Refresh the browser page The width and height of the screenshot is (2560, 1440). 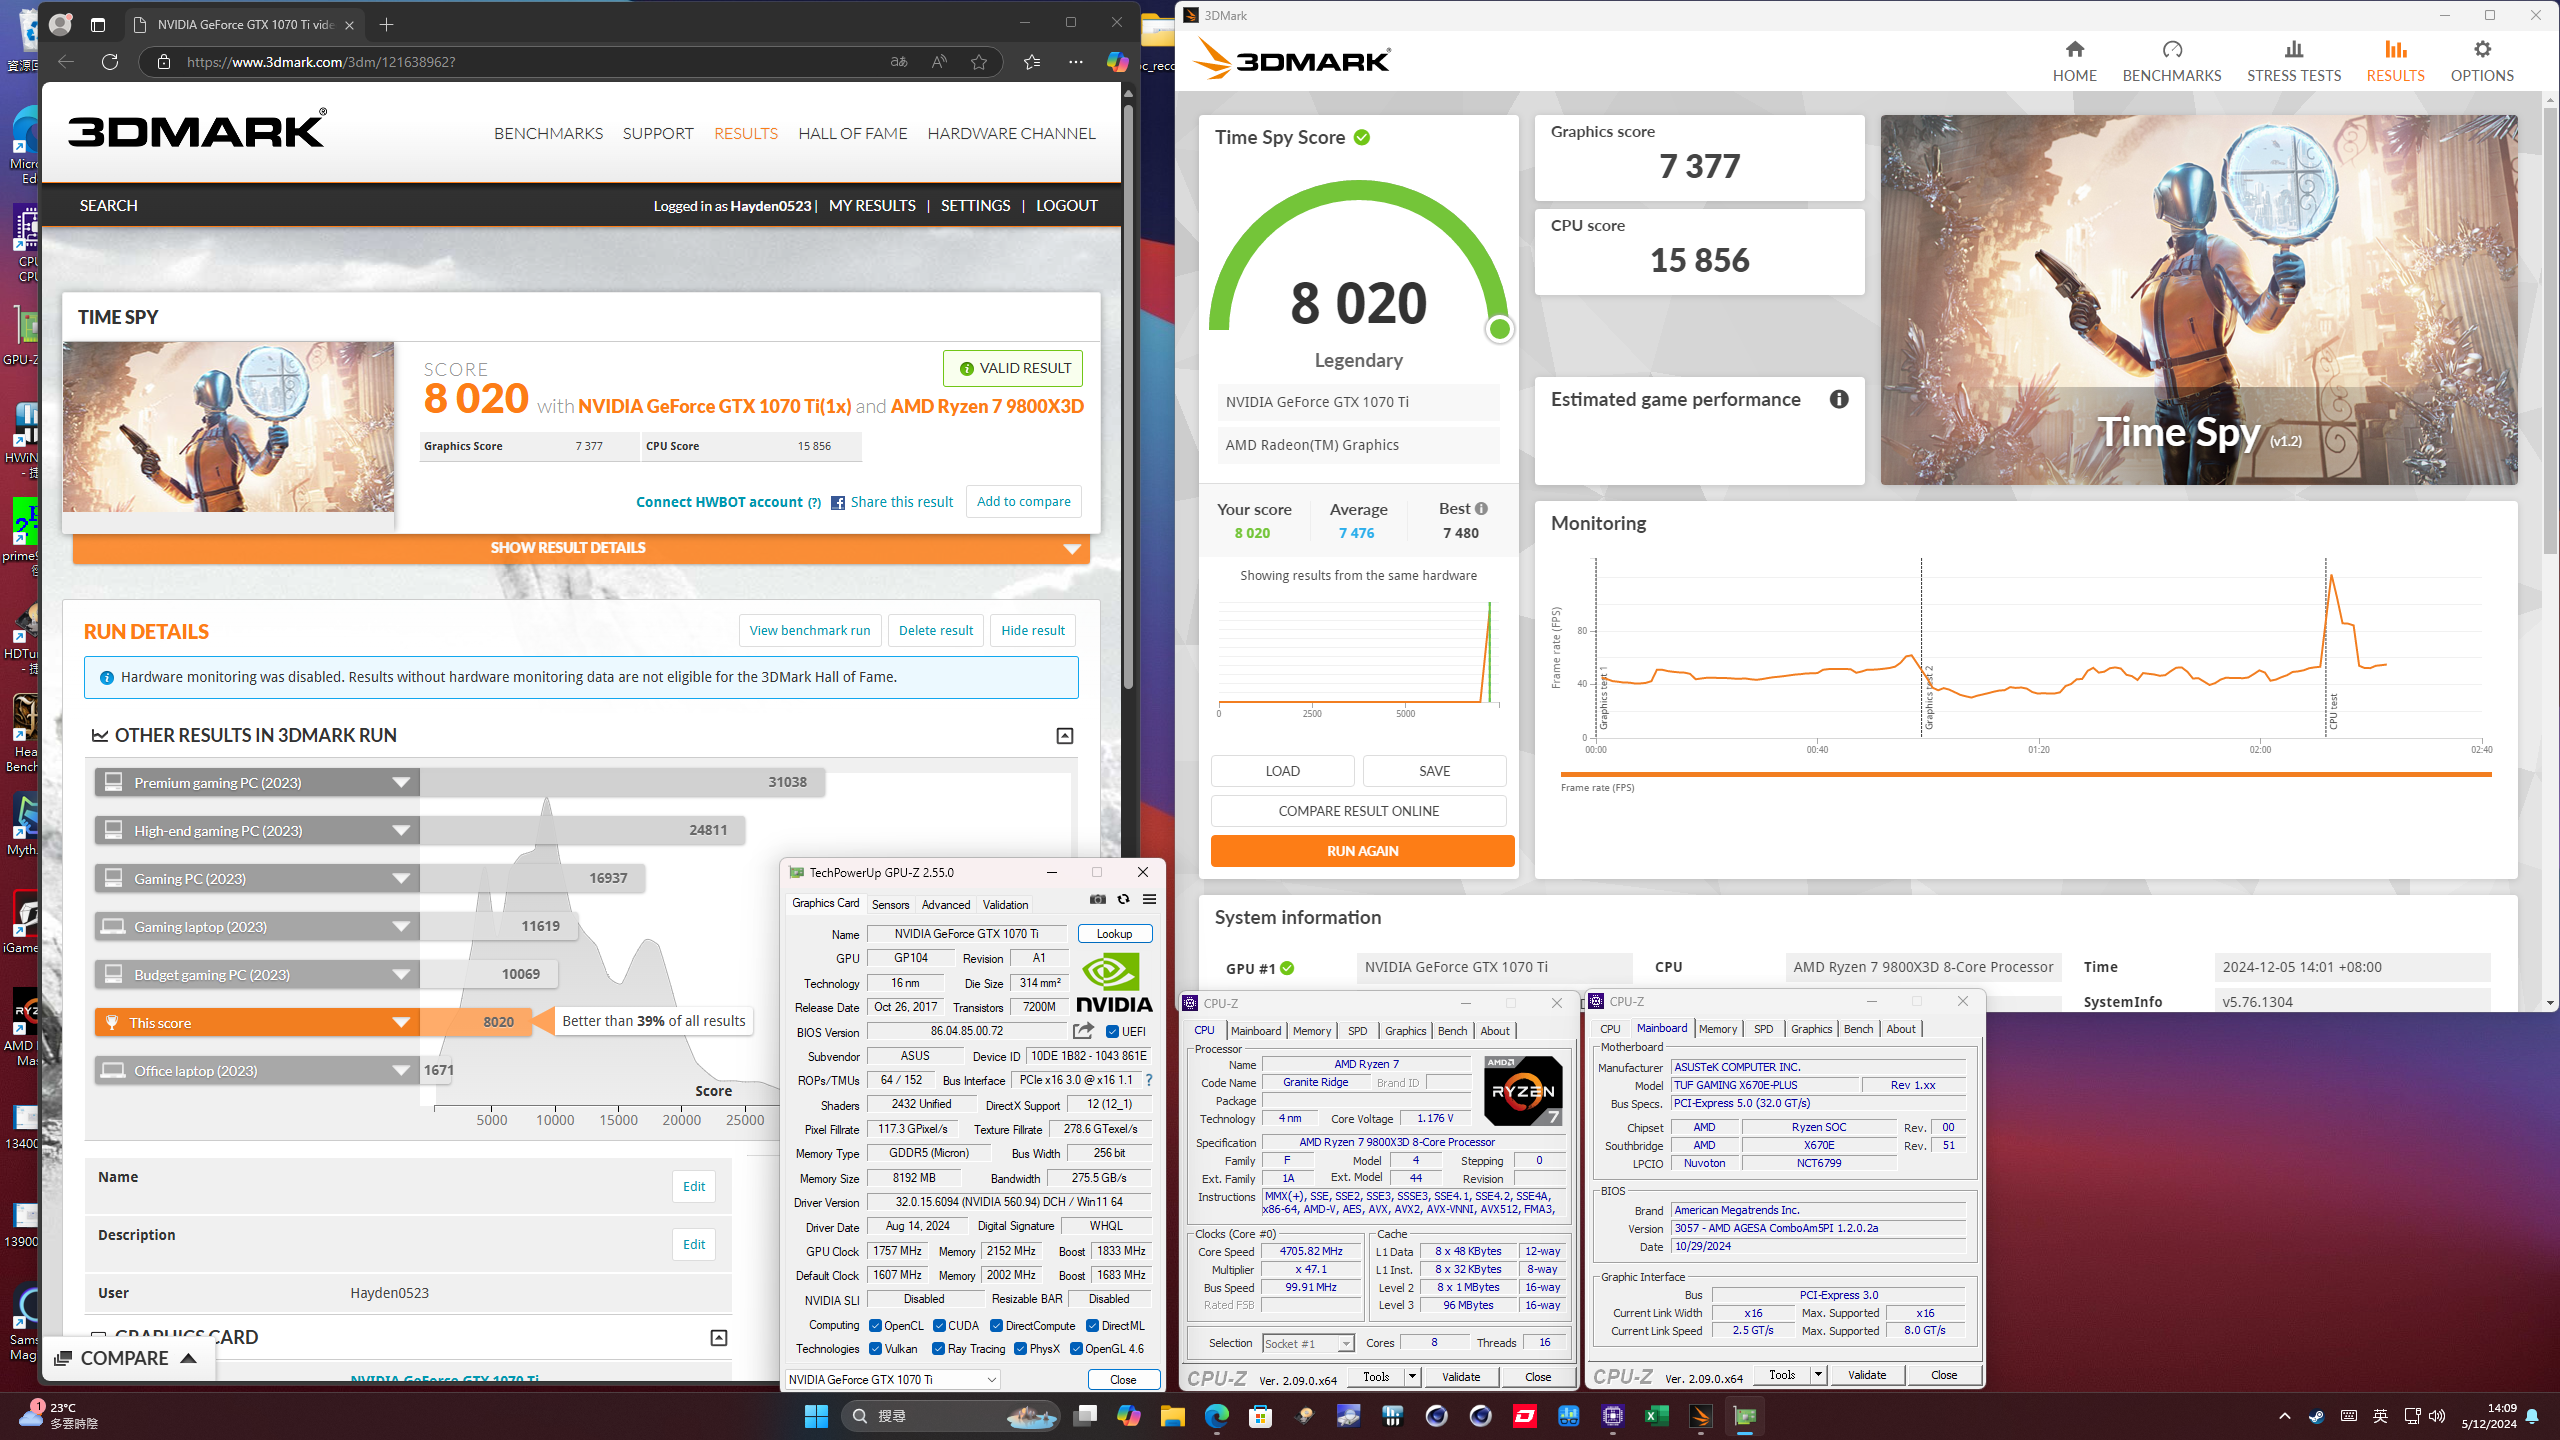(x=110, y=62)
